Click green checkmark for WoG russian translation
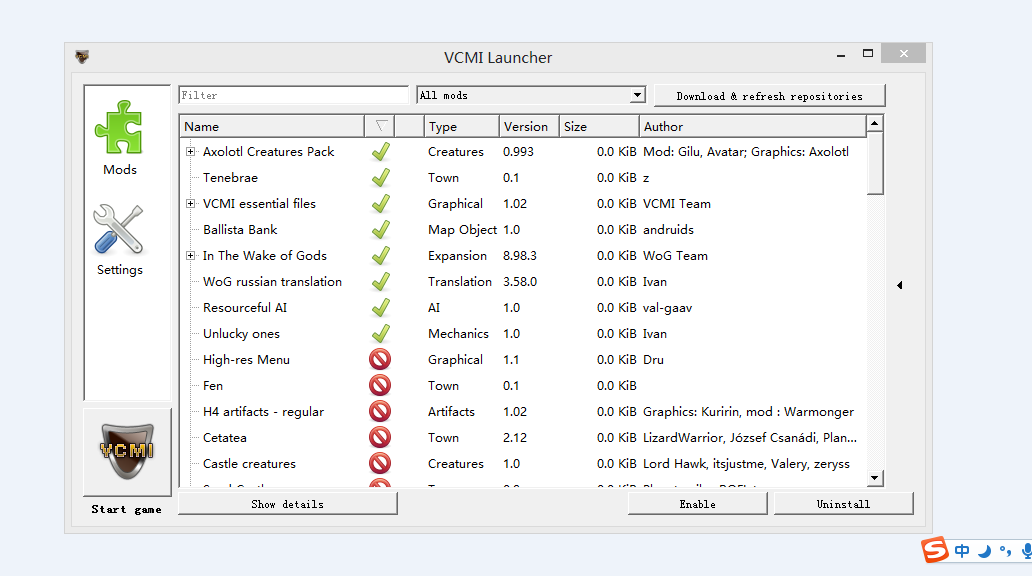Image resolution: width=1032 pixels, height=576 pixels. pyautogui.click(x=380, y=282)
